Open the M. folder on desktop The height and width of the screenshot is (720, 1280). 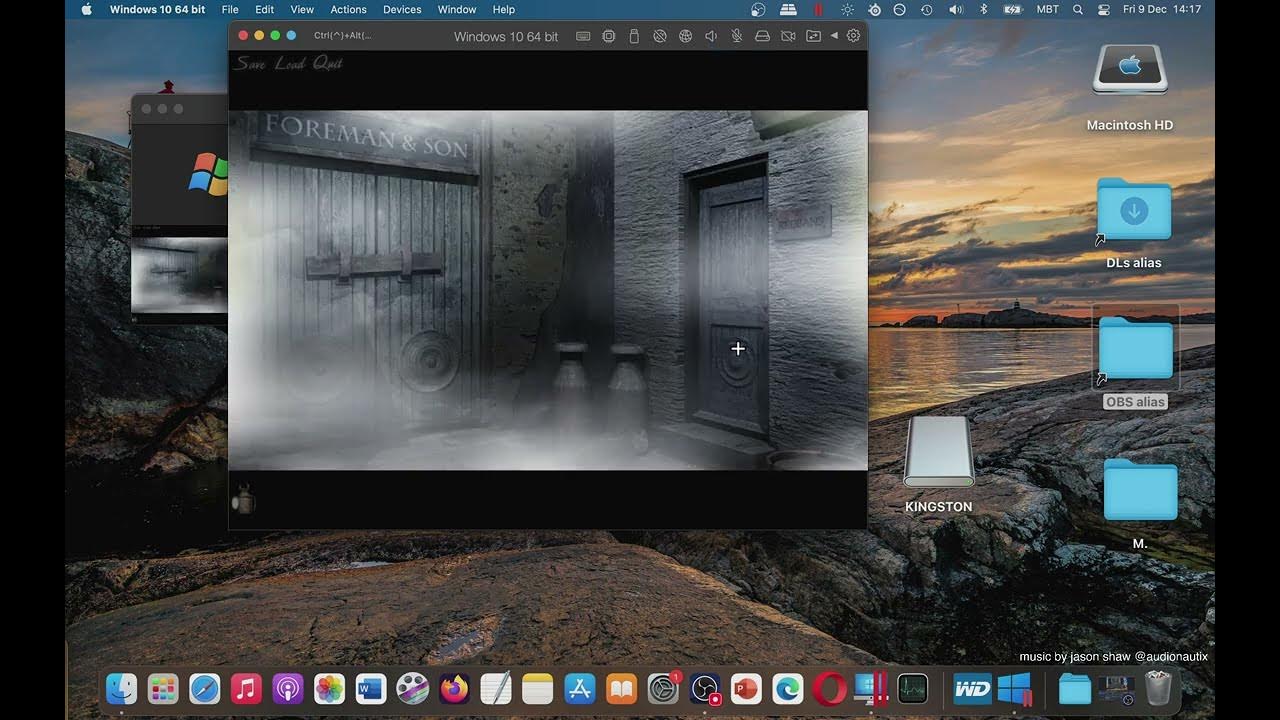pyautogui.click(x=1140, y=490)
